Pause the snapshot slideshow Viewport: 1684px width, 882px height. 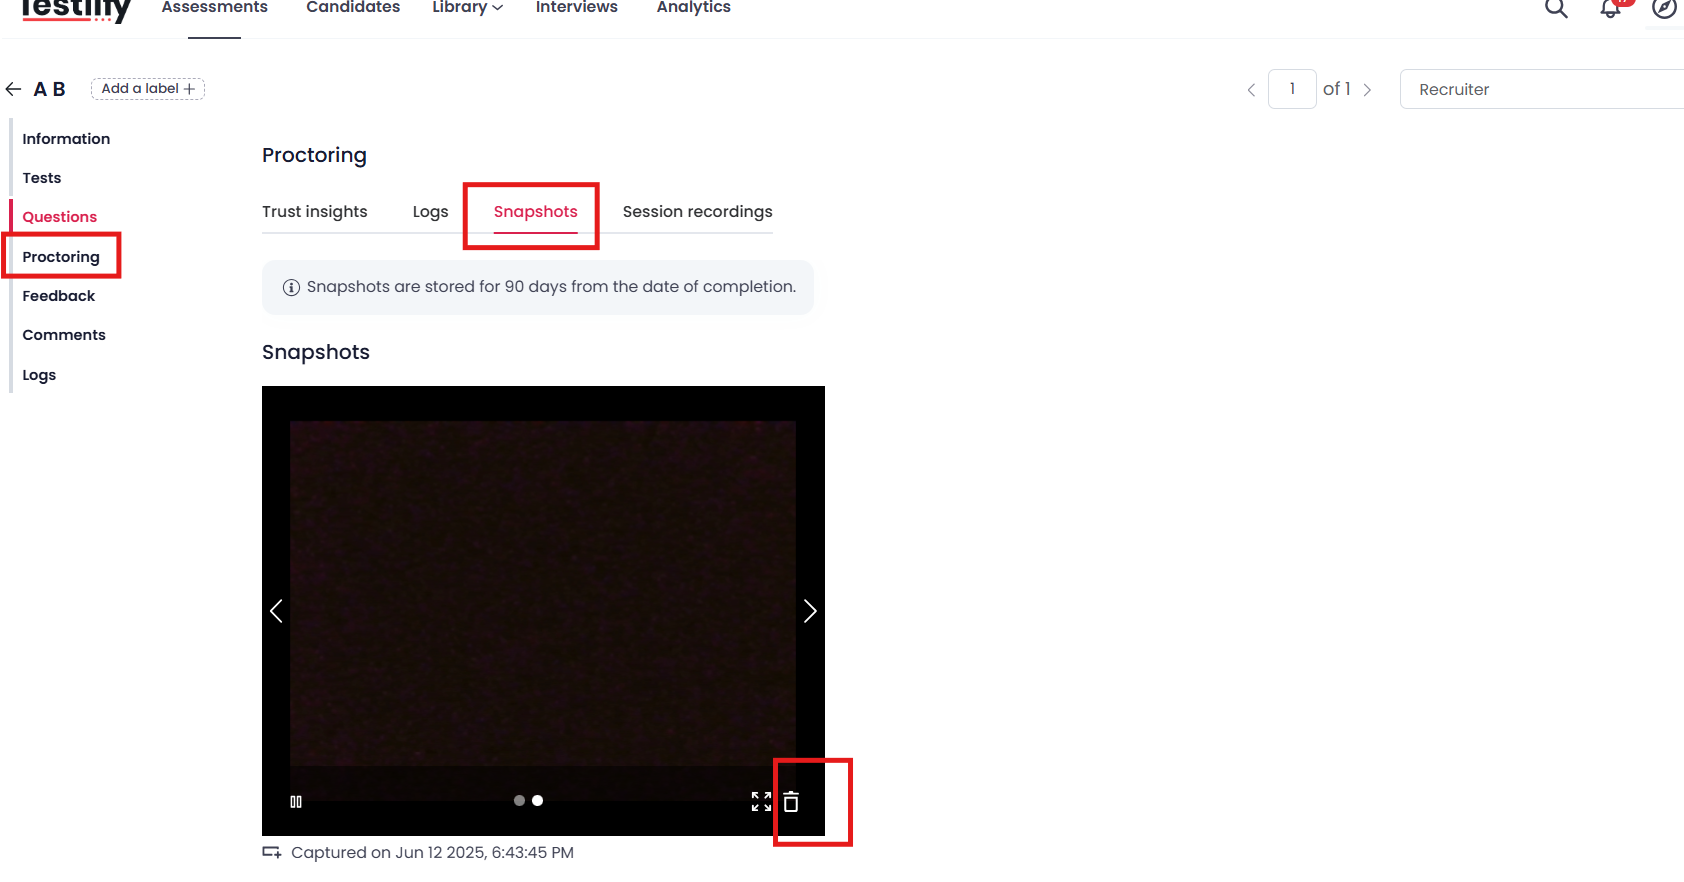pos(296,802)
